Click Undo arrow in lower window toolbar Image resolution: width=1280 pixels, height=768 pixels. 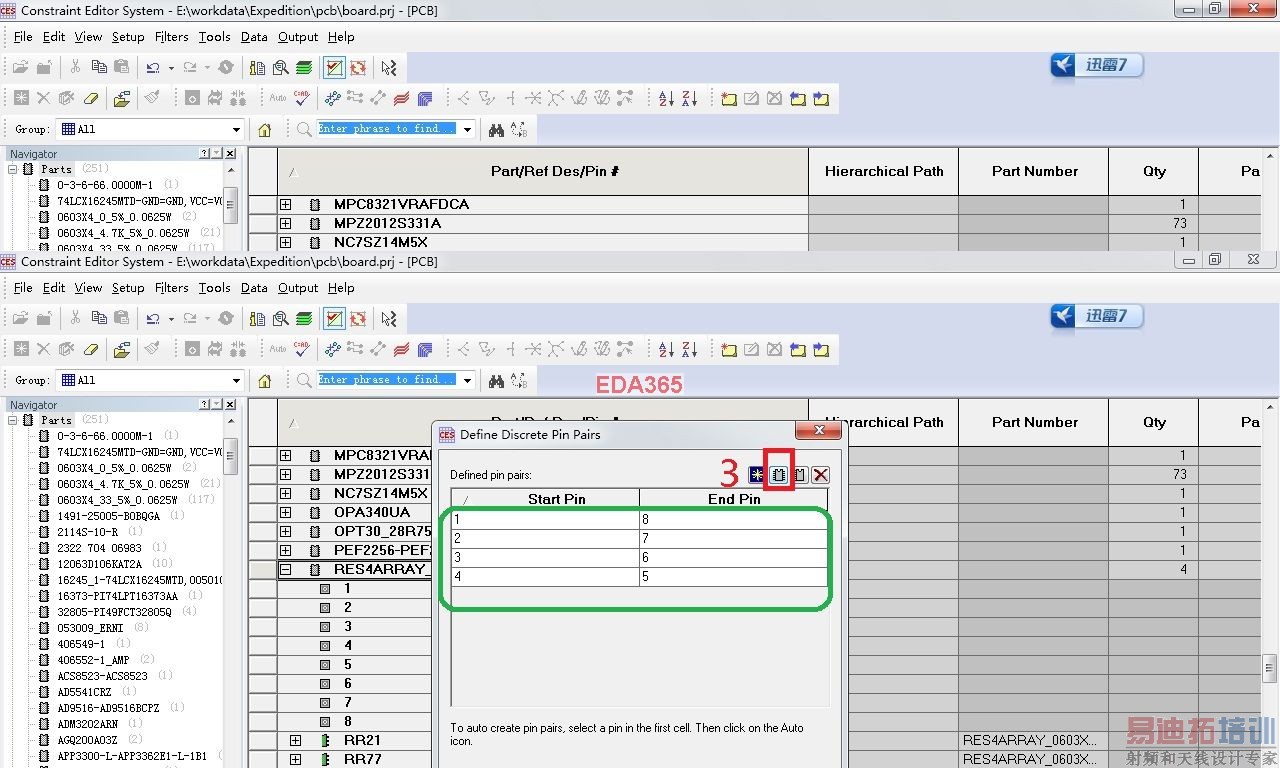152,318
